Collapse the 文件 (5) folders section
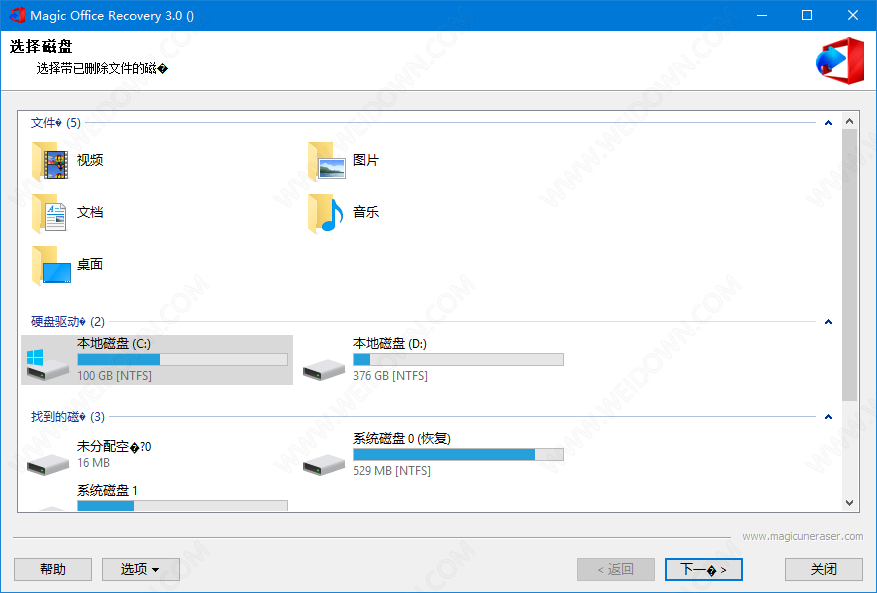 [x=828, y=123]
